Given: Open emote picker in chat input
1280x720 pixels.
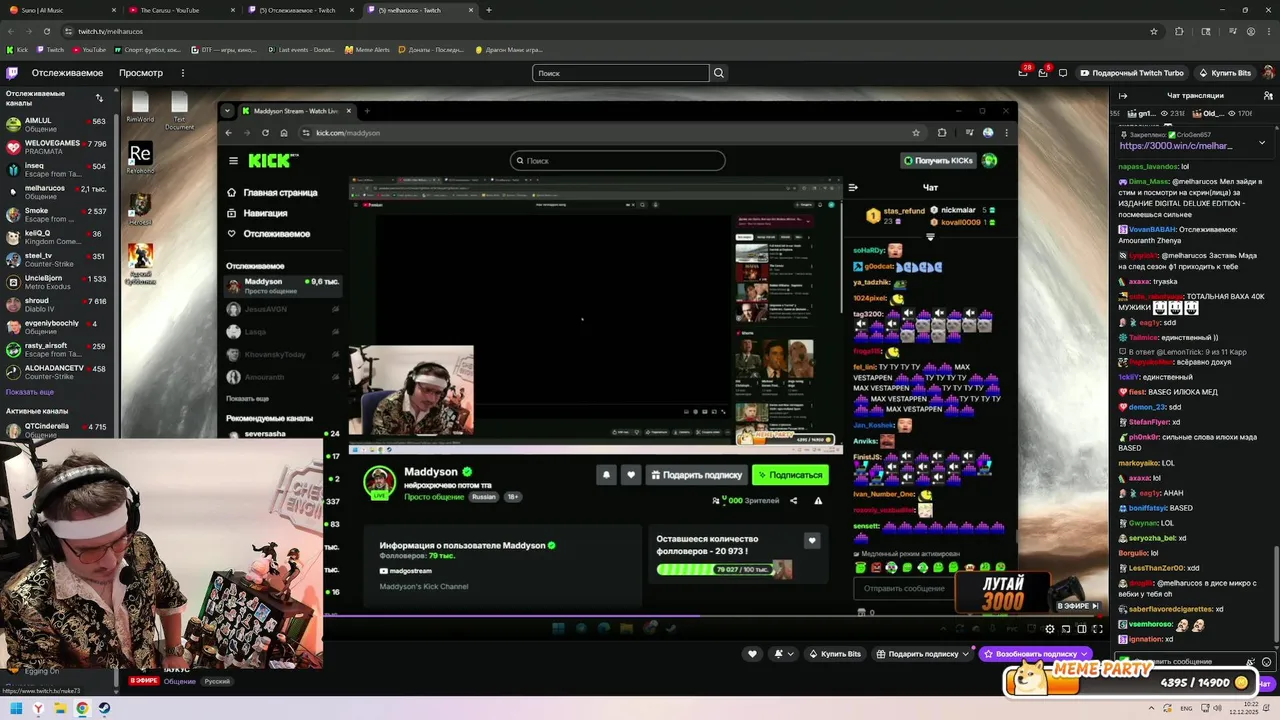Looking at the screenshot, I should 1266,662.
